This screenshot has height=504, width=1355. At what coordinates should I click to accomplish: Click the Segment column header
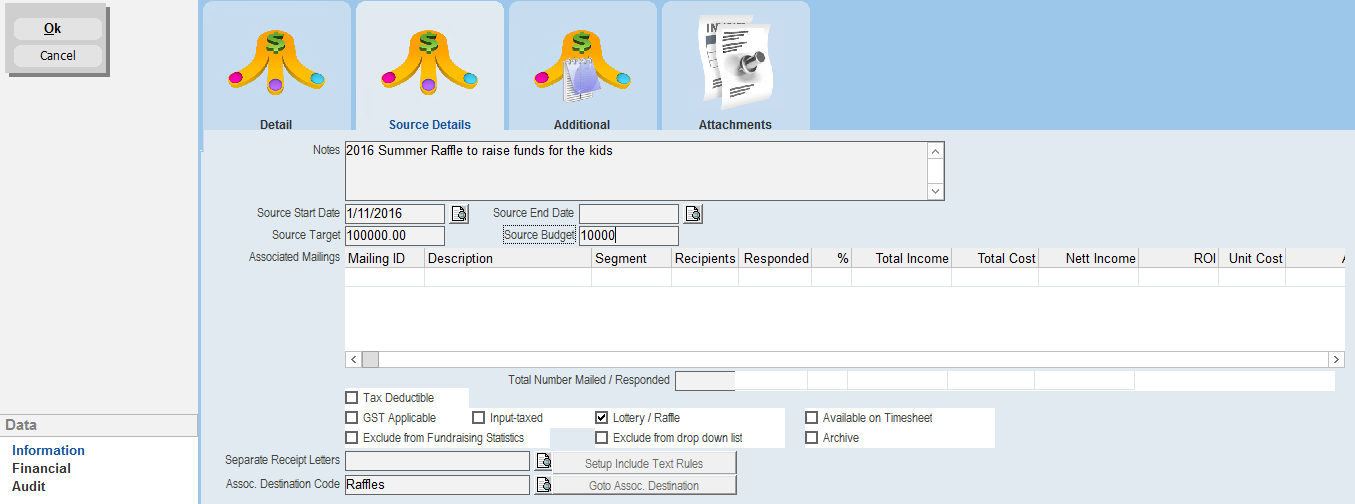(632, 258)
